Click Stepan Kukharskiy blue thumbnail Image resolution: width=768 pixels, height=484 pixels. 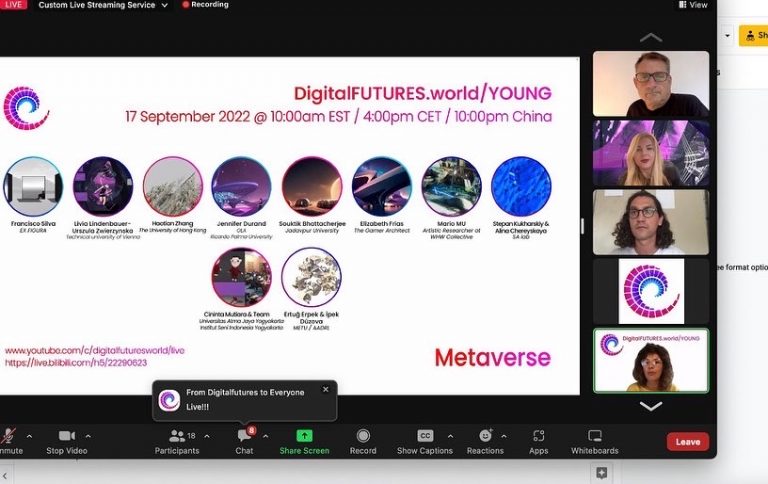point(521,186)
